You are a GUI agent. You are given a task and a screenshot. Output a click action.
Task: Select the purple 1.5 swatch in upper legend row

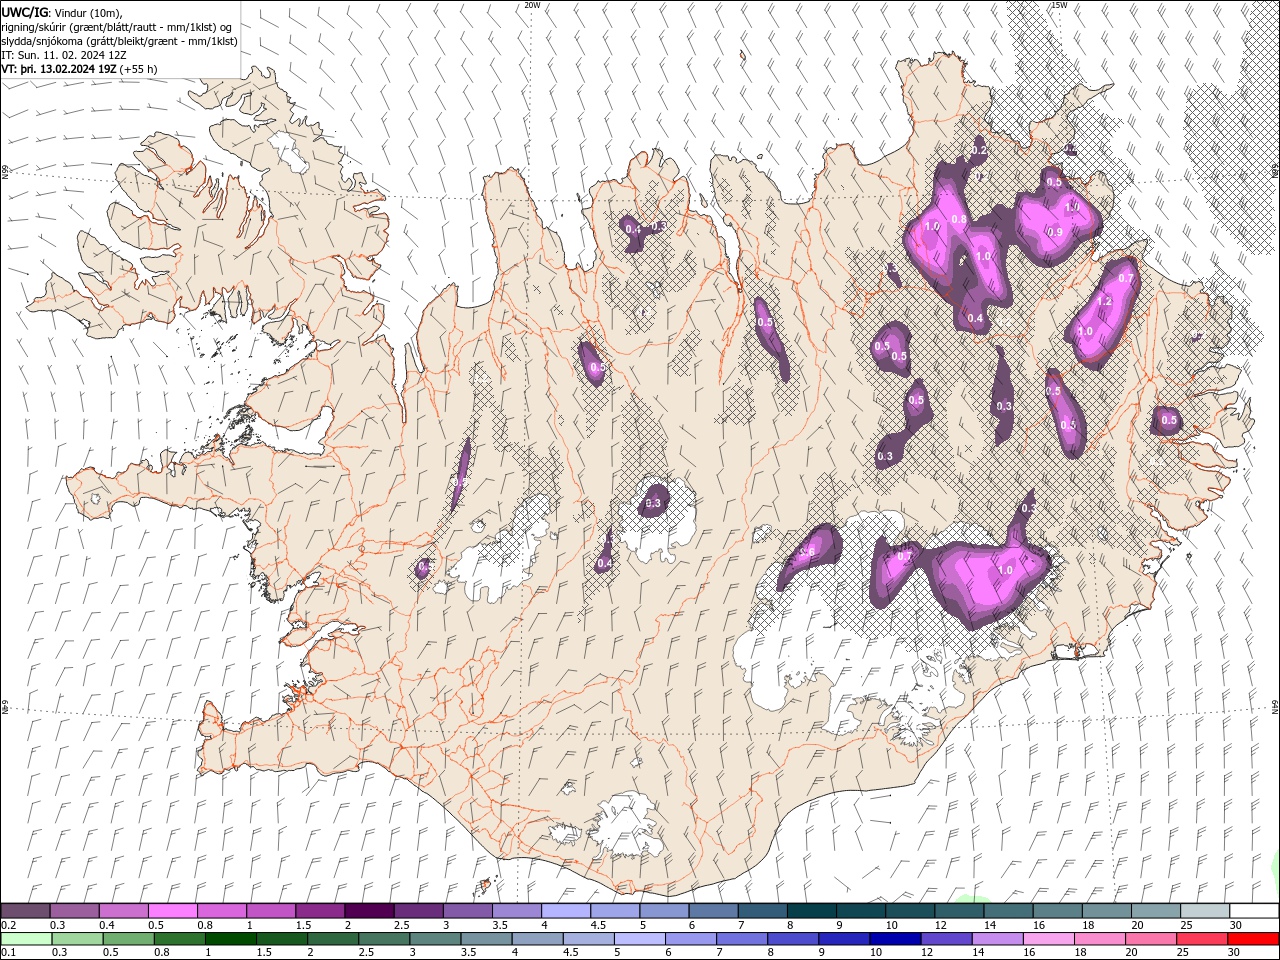(320, 911)
